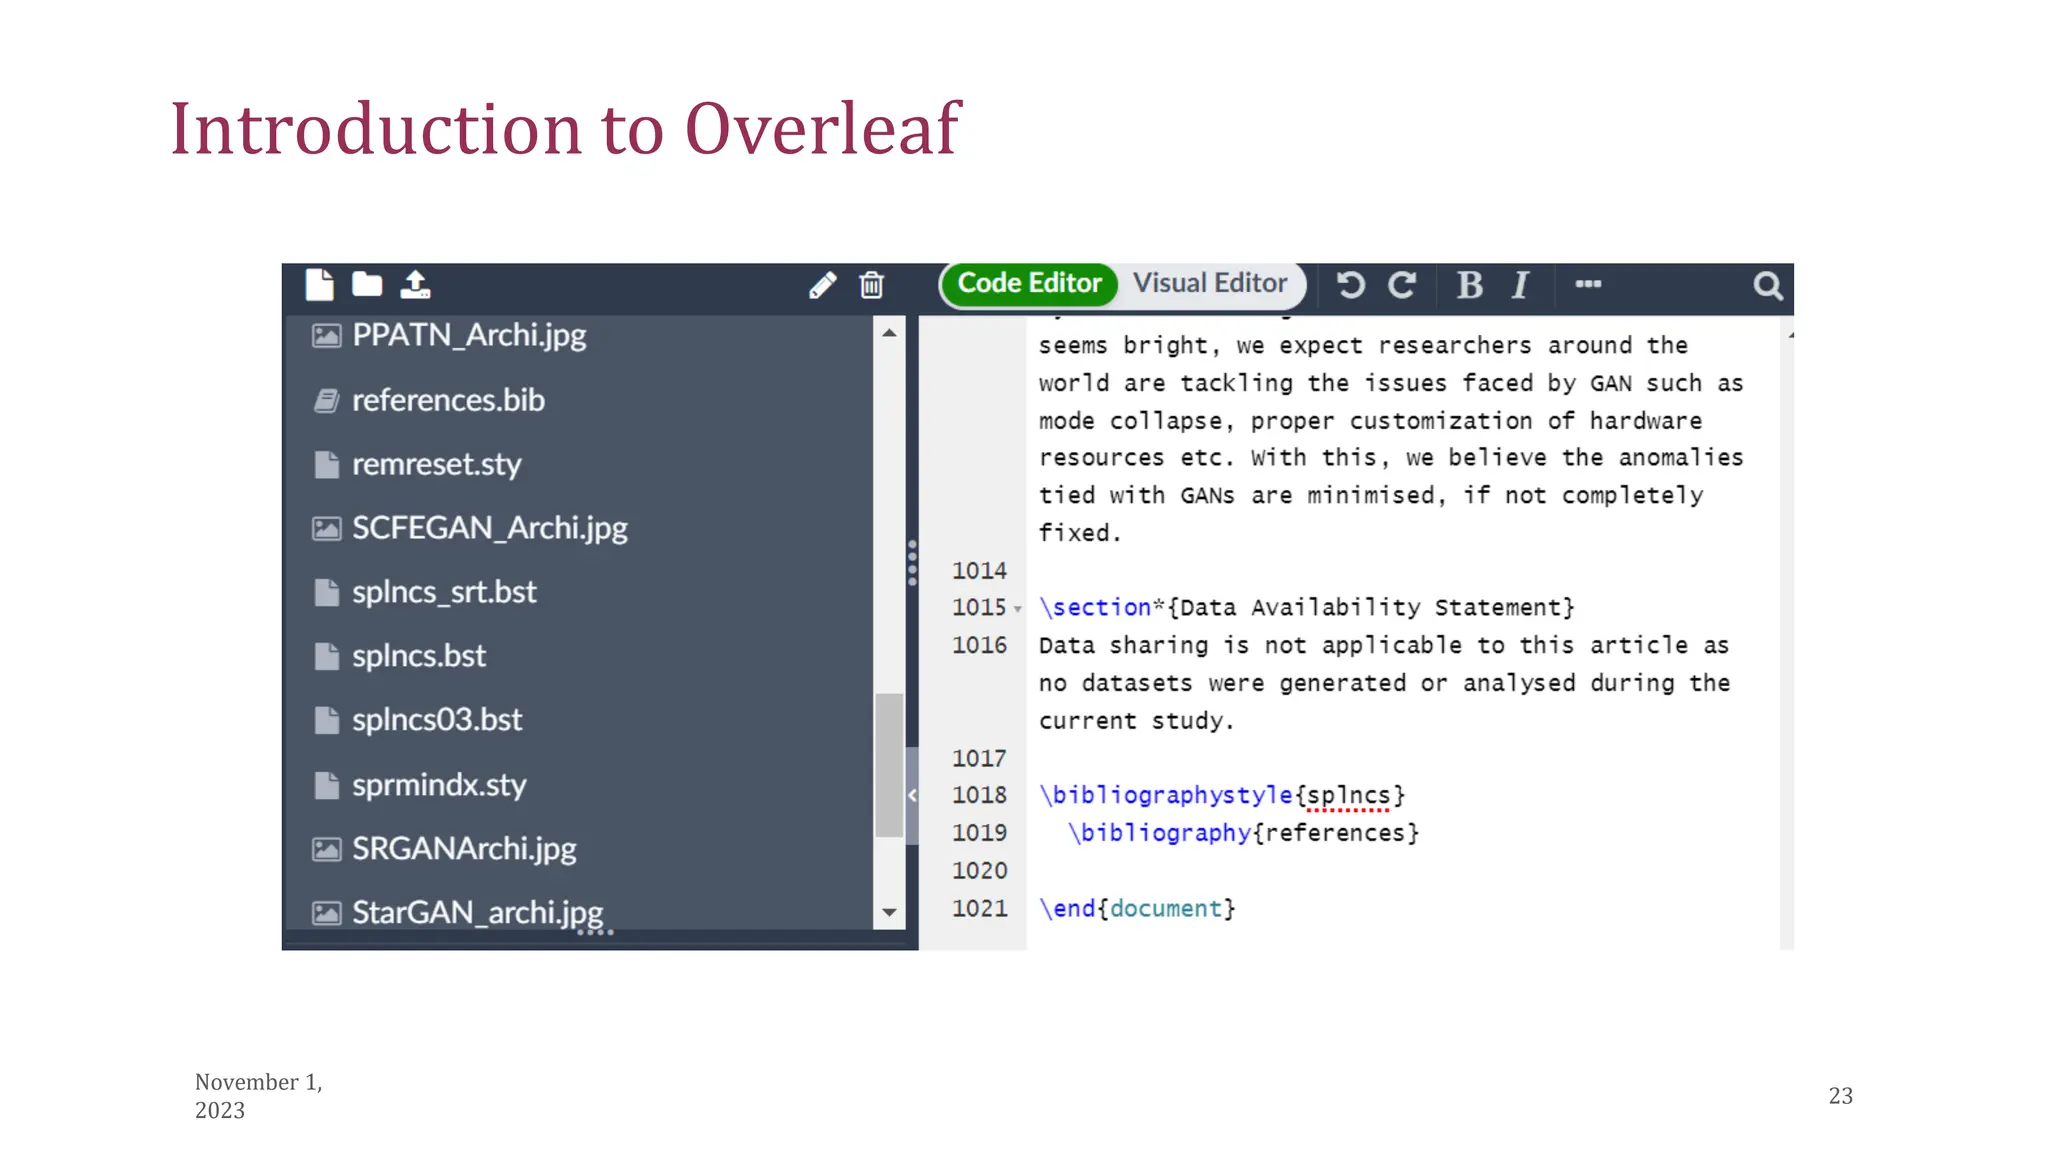Undo the last edit
The width and height of the screenshot is (2048, 1152).
pyautogui.click(x=1350, y=285)
